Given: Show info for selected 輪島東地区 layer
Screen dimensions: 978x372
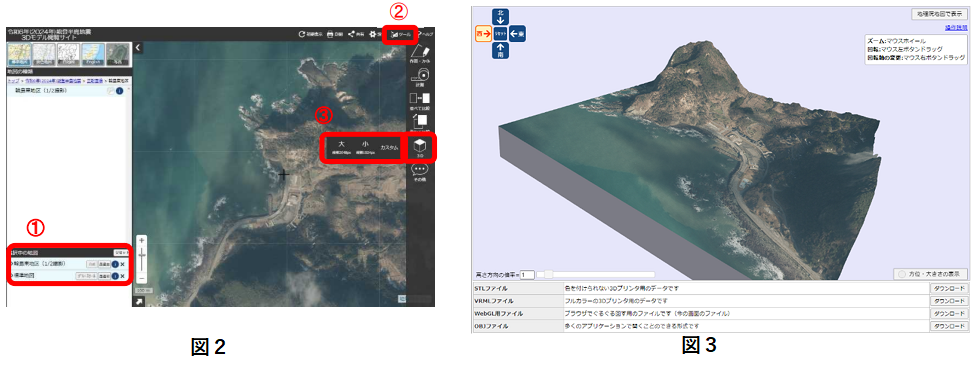Looking at the screenshot, I should [x=115, y=264].
